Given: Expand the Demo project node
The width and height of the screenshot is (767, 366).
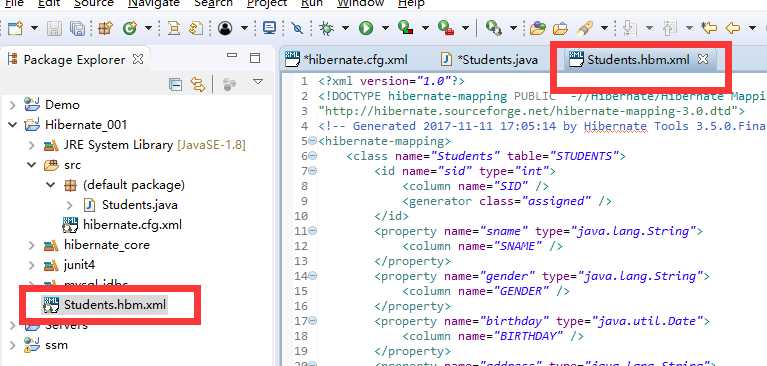Looking at the screenshot, I should [13, 104].
